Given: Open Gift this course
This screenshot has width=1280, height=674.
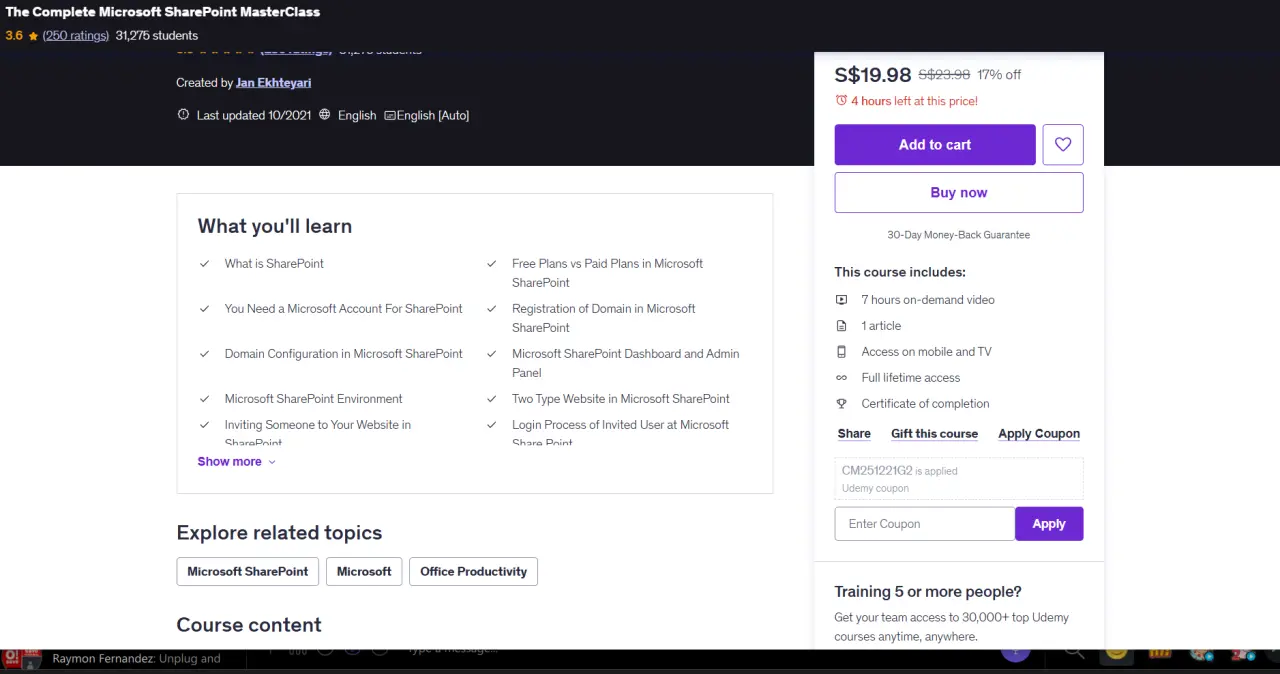Looking at the screenshot, I should [x=934, y=434].
